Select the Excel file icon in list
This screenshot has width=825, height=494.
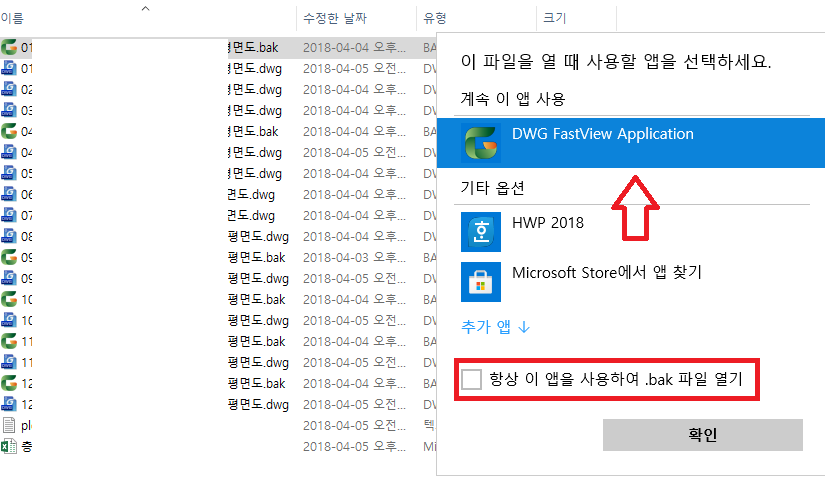coord(9,446)
